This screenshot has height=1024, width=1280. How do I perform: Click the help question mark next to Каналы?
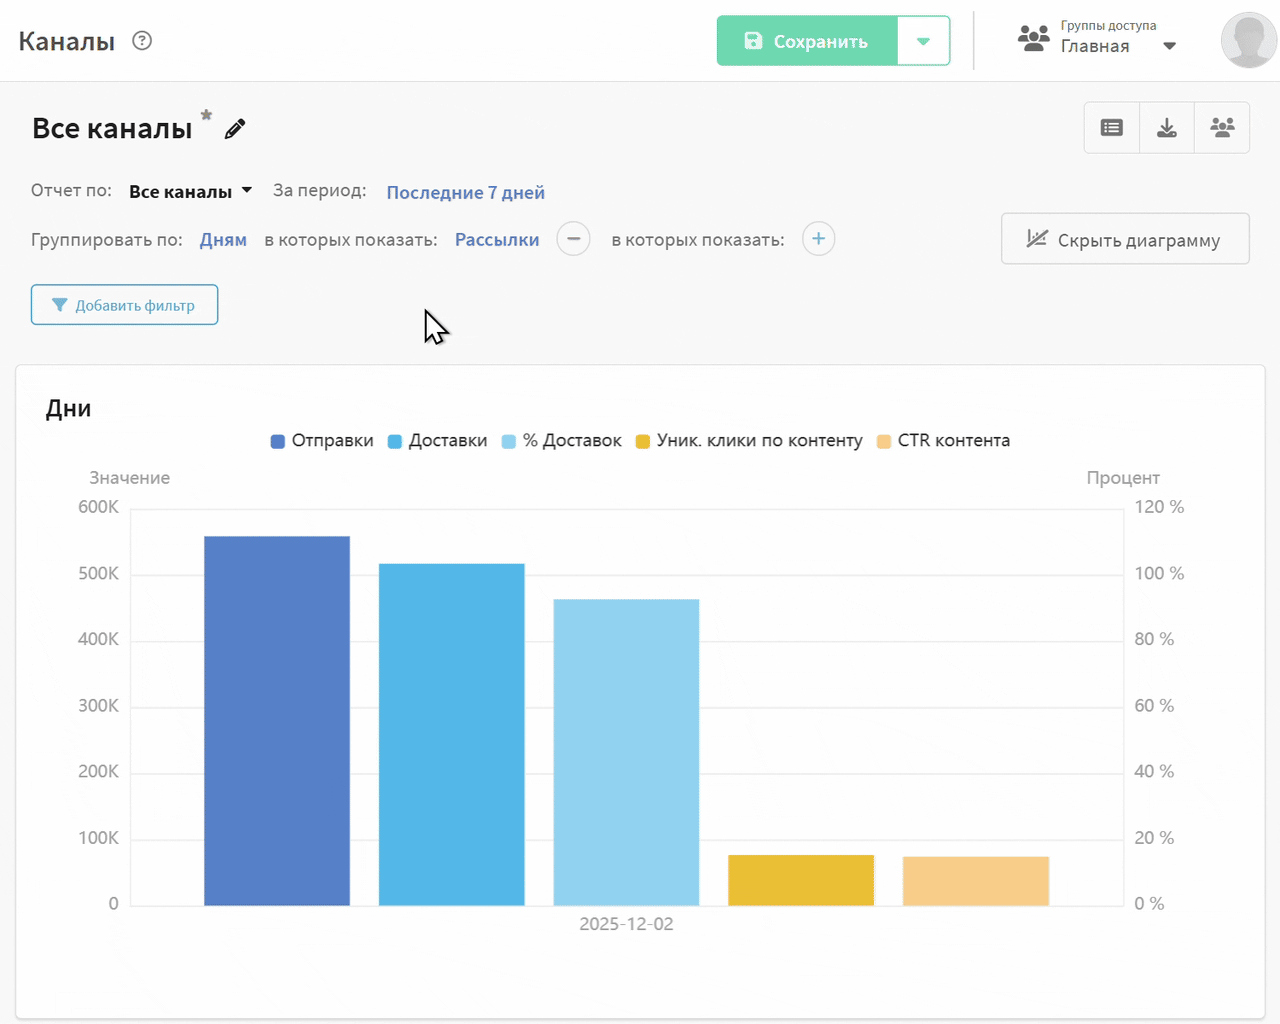click(x=142, y=41)
